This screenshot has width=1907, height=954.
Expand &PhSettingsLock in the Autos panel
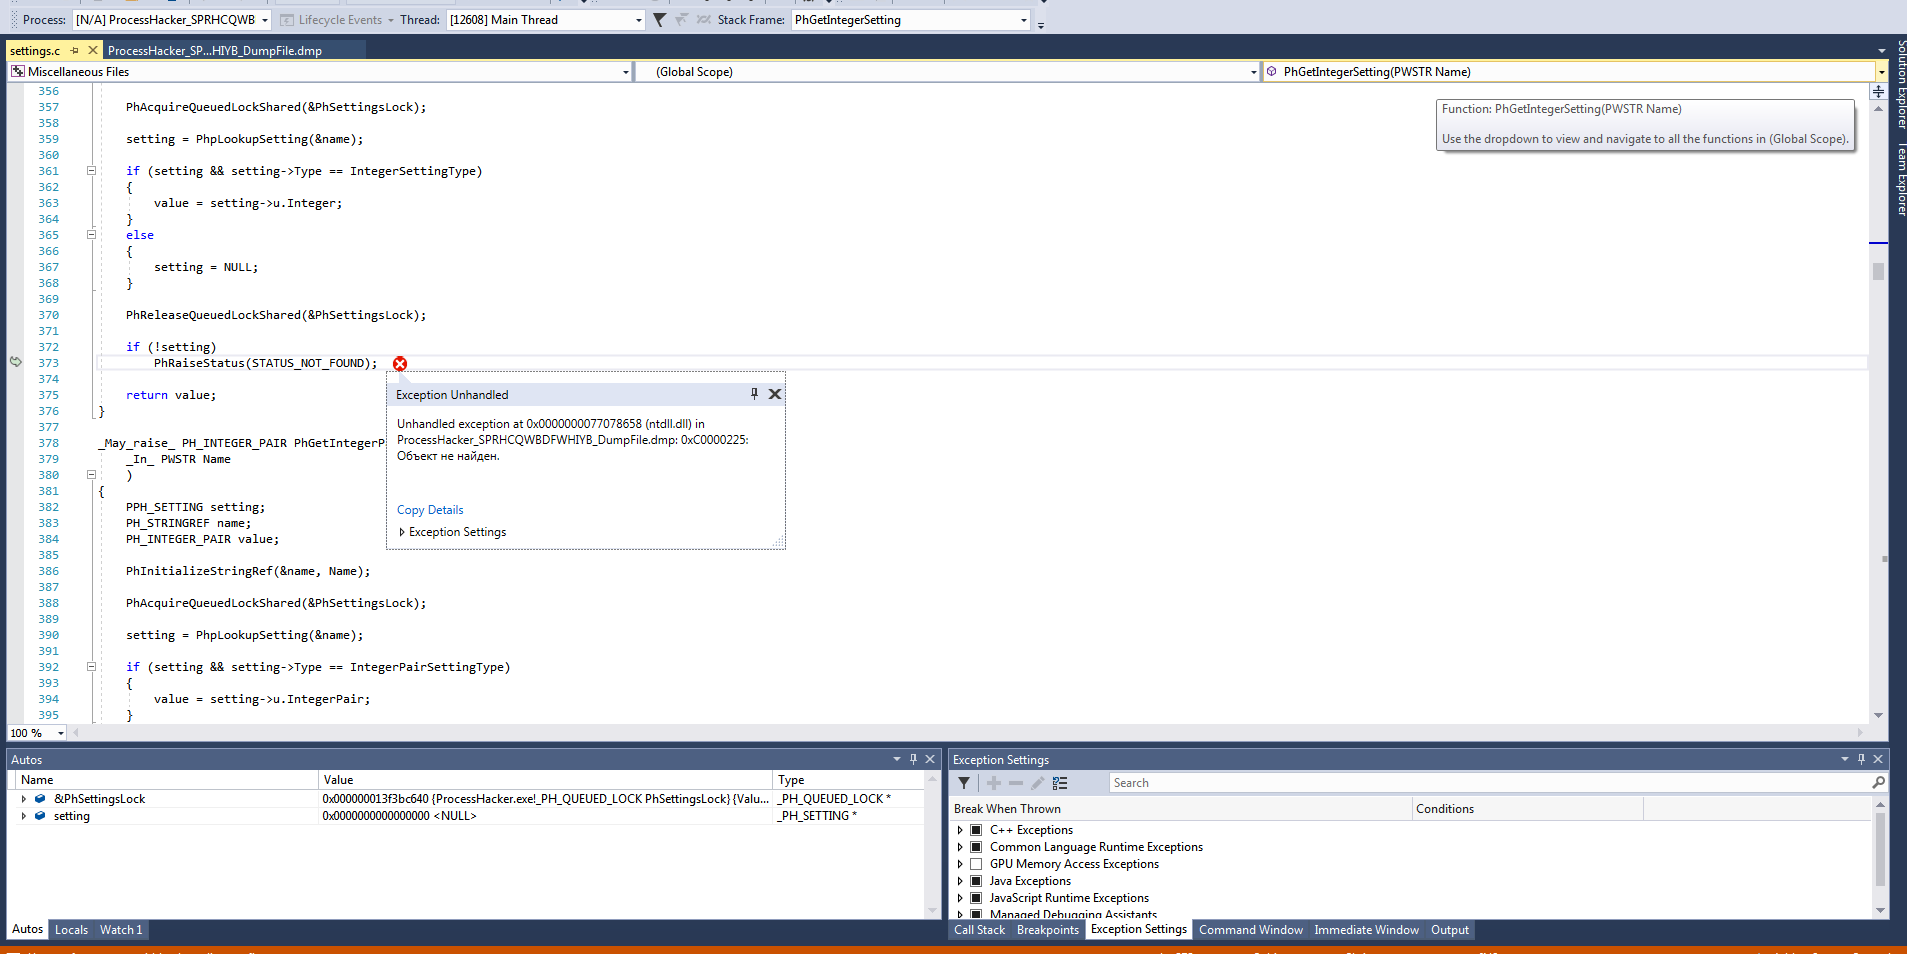pos(24,799)
